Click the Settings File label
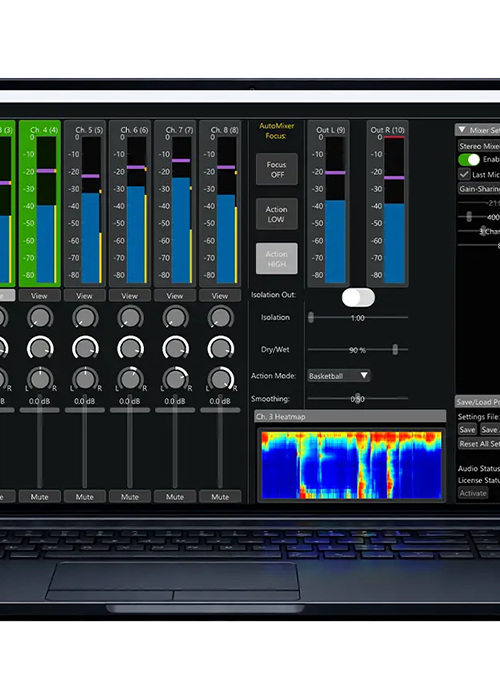This screenshot has height=700, width=500. click(478, 417)
